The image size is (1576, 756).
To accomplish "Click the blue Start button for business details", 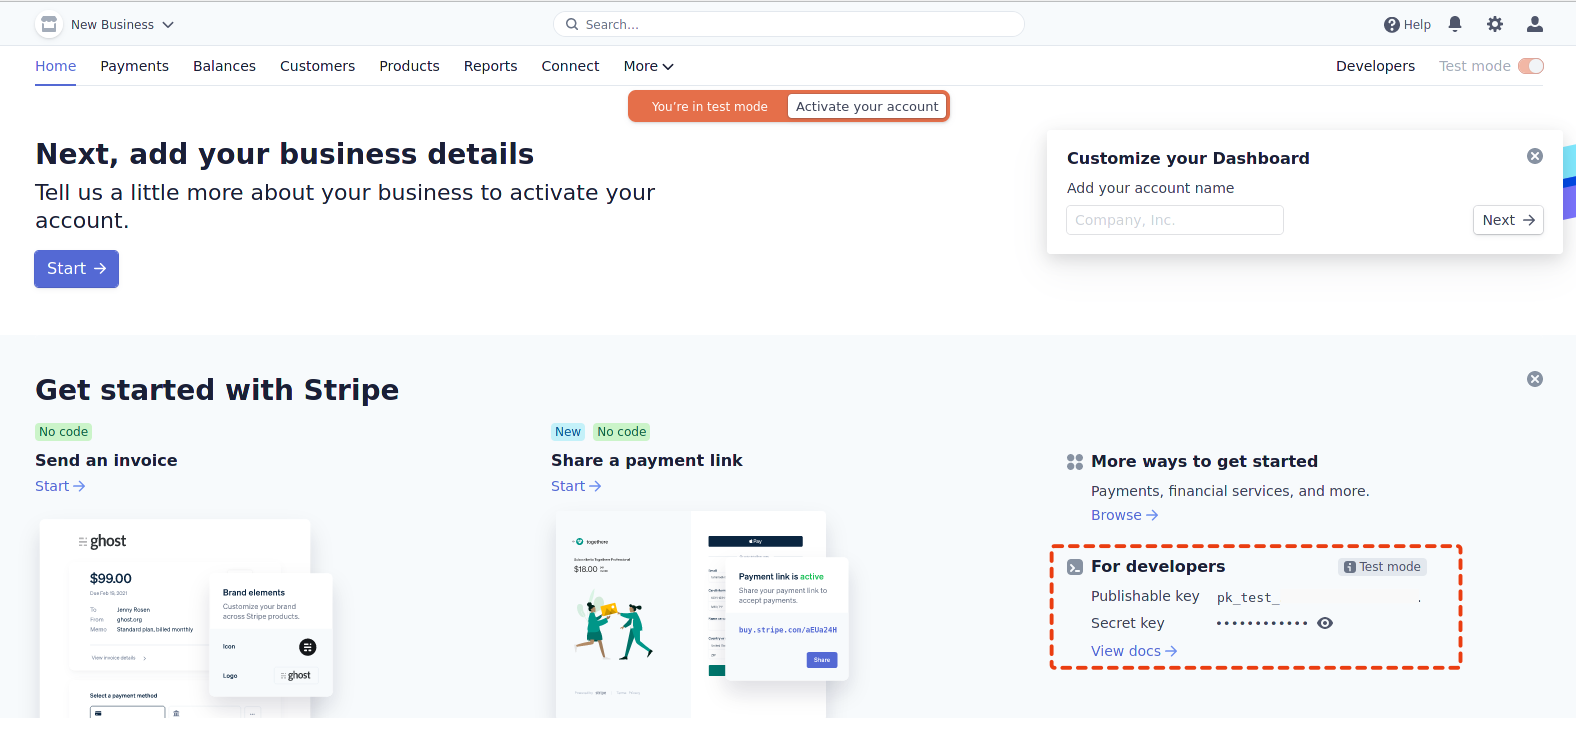I will coord(76,269).
